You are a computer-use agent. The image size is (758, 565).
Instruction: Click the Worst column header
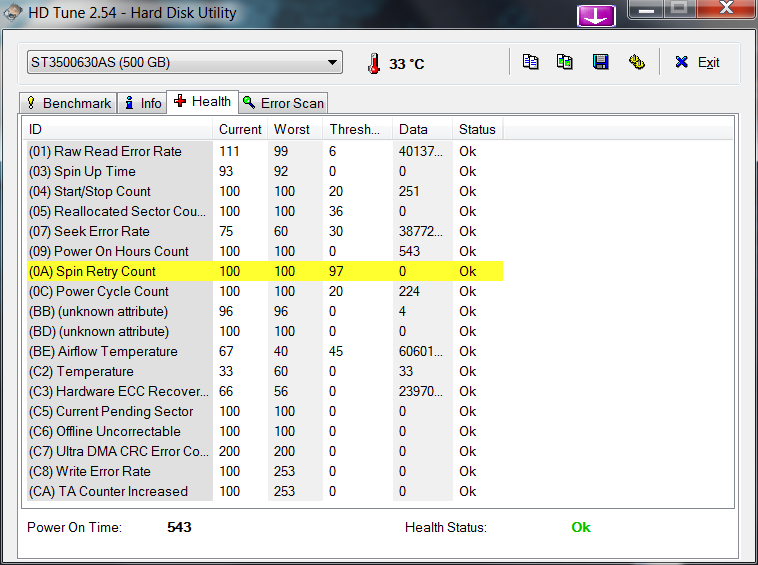pos(295,130)
